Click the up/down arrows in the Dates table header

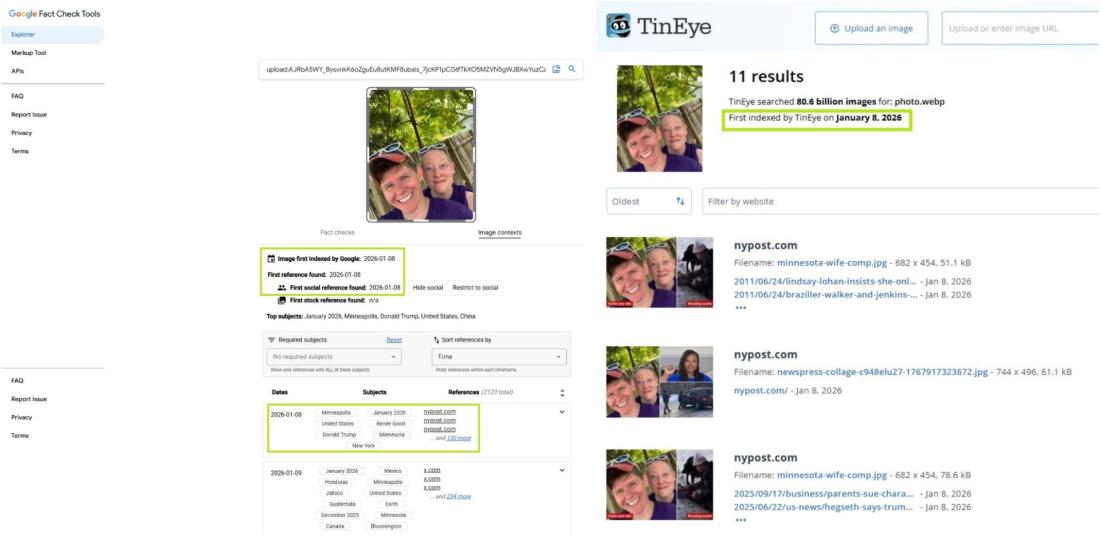click(562, 392)
